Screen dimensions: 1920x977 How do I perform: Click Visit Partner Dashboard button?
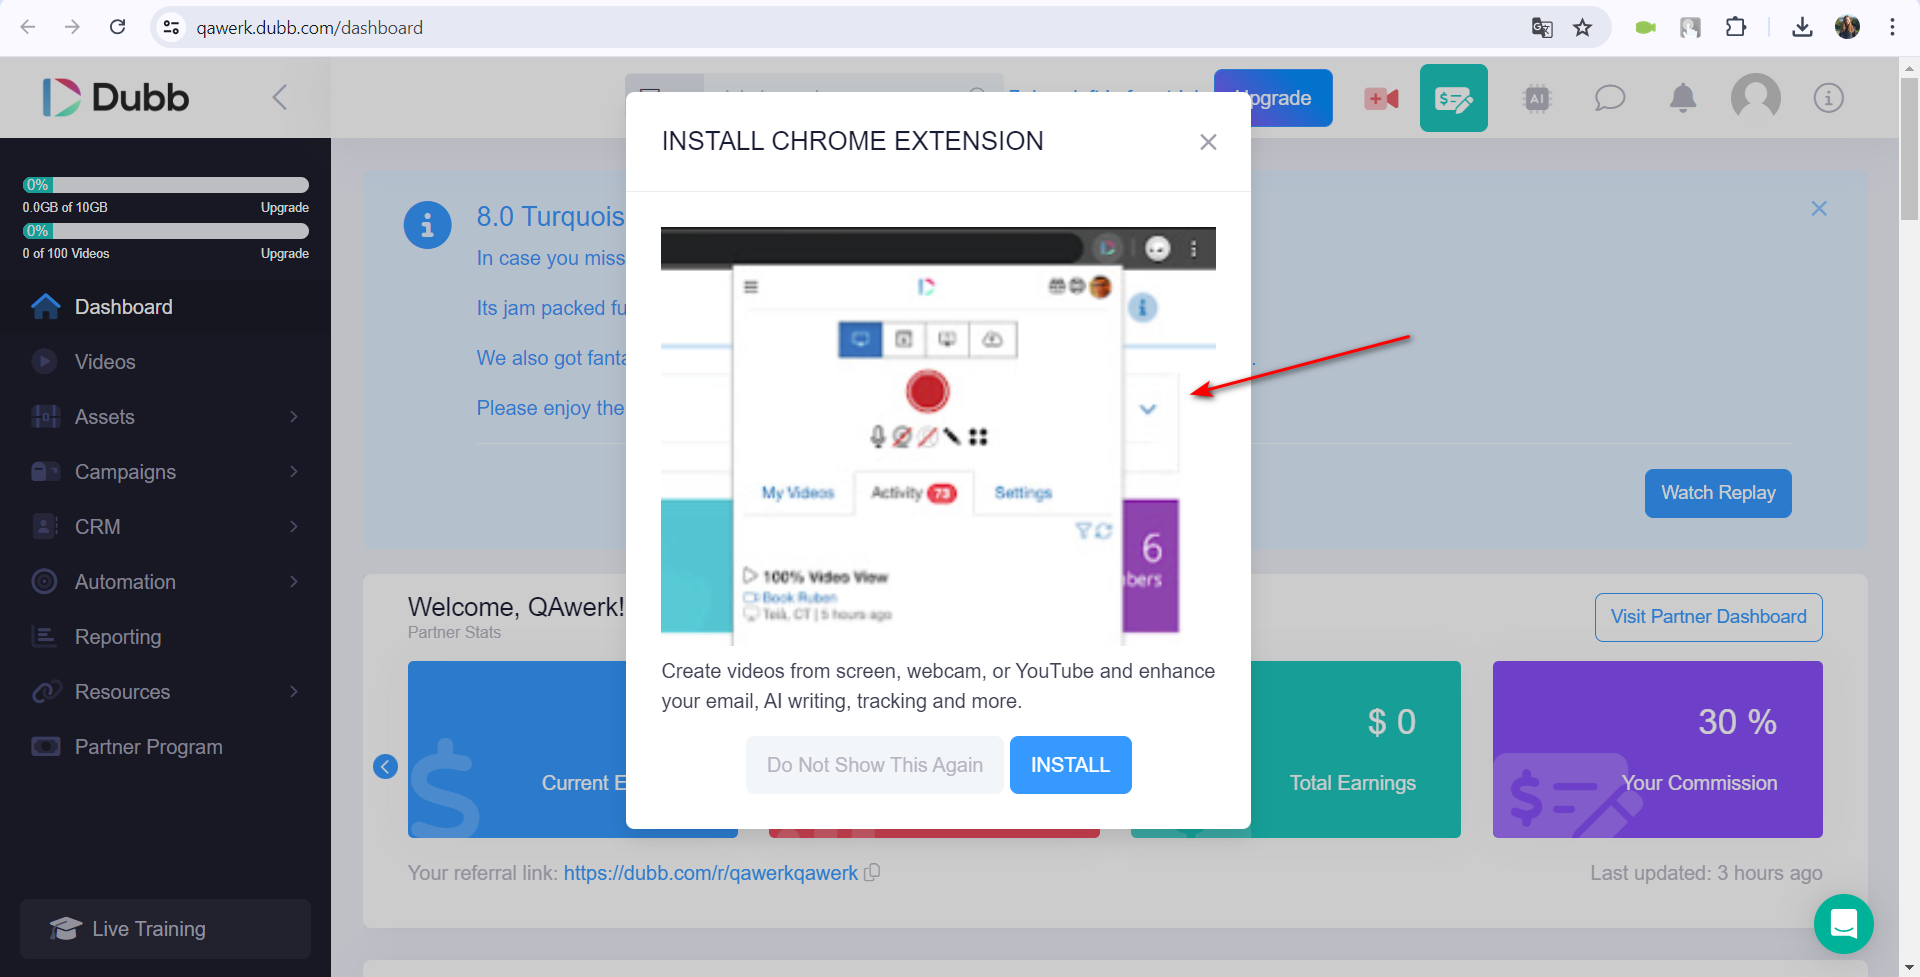pyautogui.click(x=1708, y=617)
